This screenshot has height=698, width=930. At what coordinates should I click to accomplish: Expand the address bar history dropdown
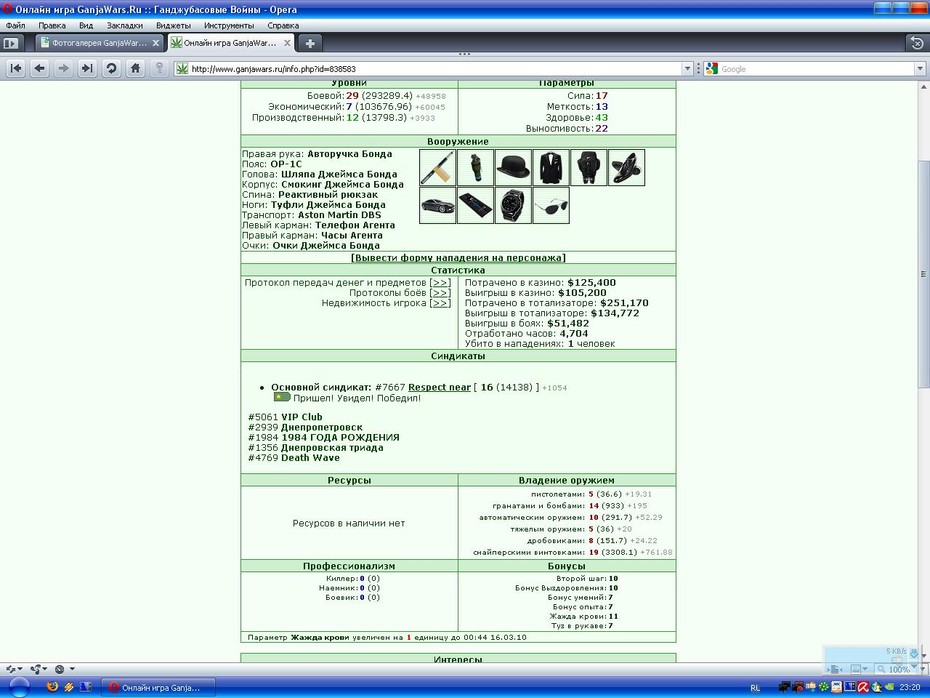pyautogui.click(x=687, y=69)
